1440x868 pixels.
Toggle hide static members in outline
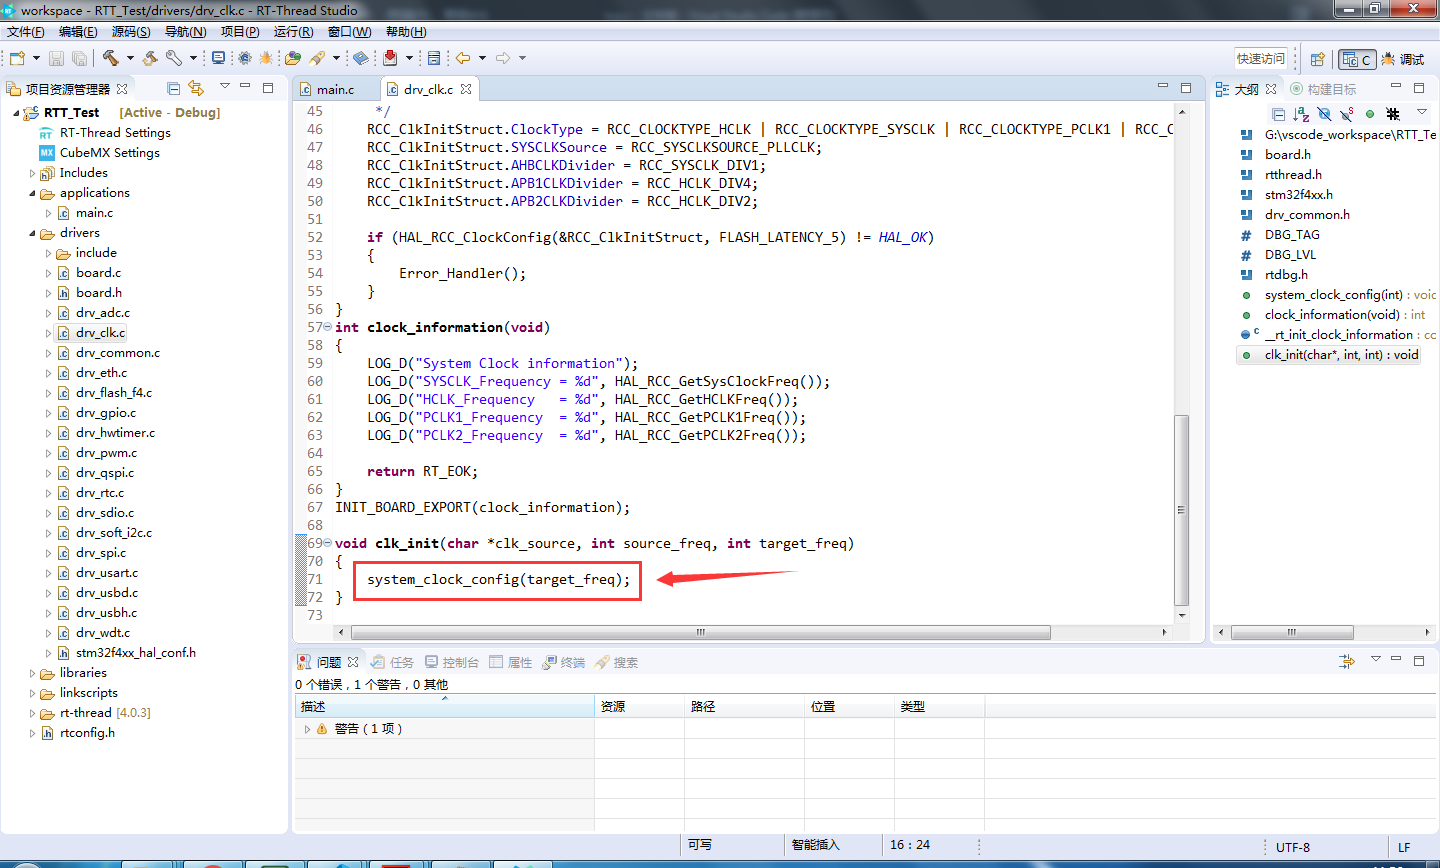pos(1347,114)
